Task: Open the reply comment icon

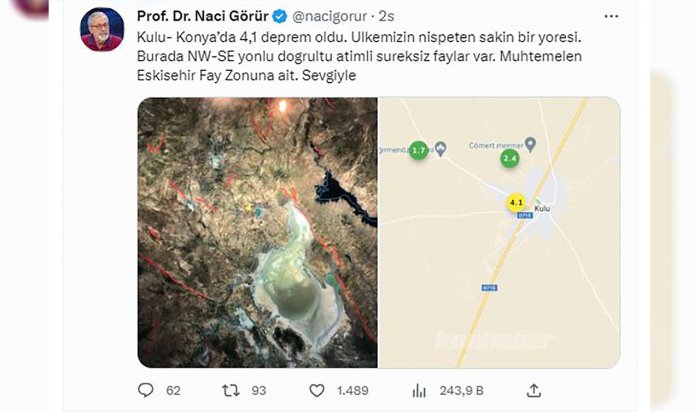Action: click(146, 391)
